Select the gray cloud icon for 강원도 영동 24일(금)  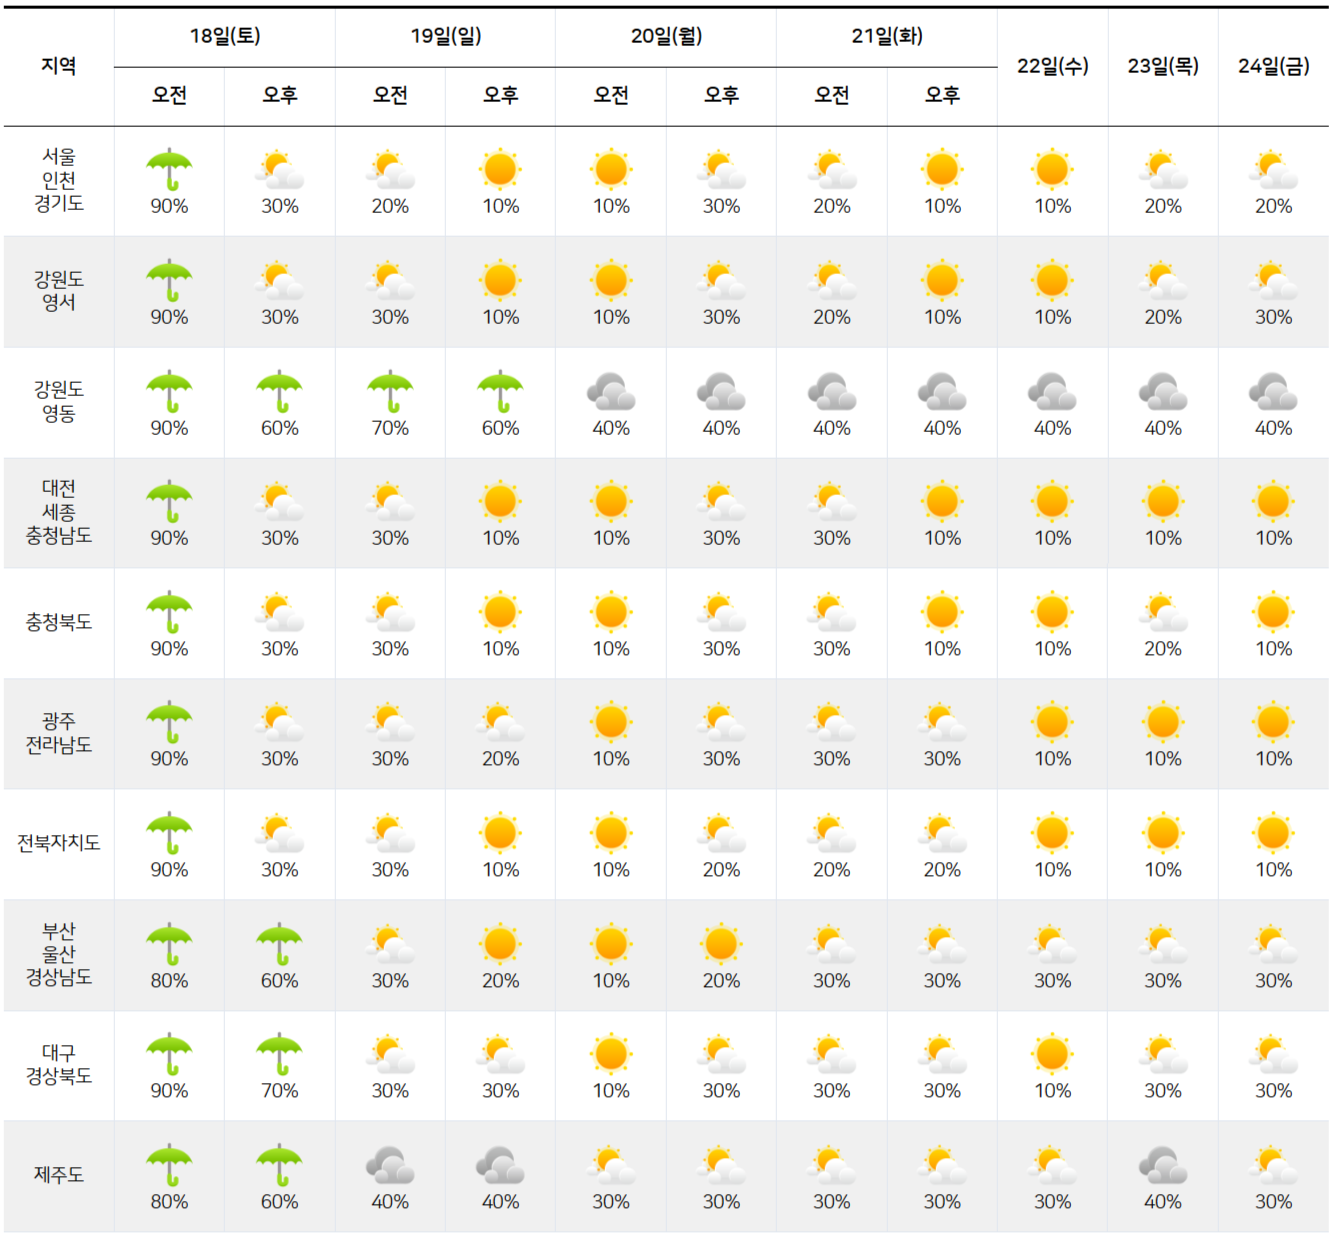[x=1273, y=392]
